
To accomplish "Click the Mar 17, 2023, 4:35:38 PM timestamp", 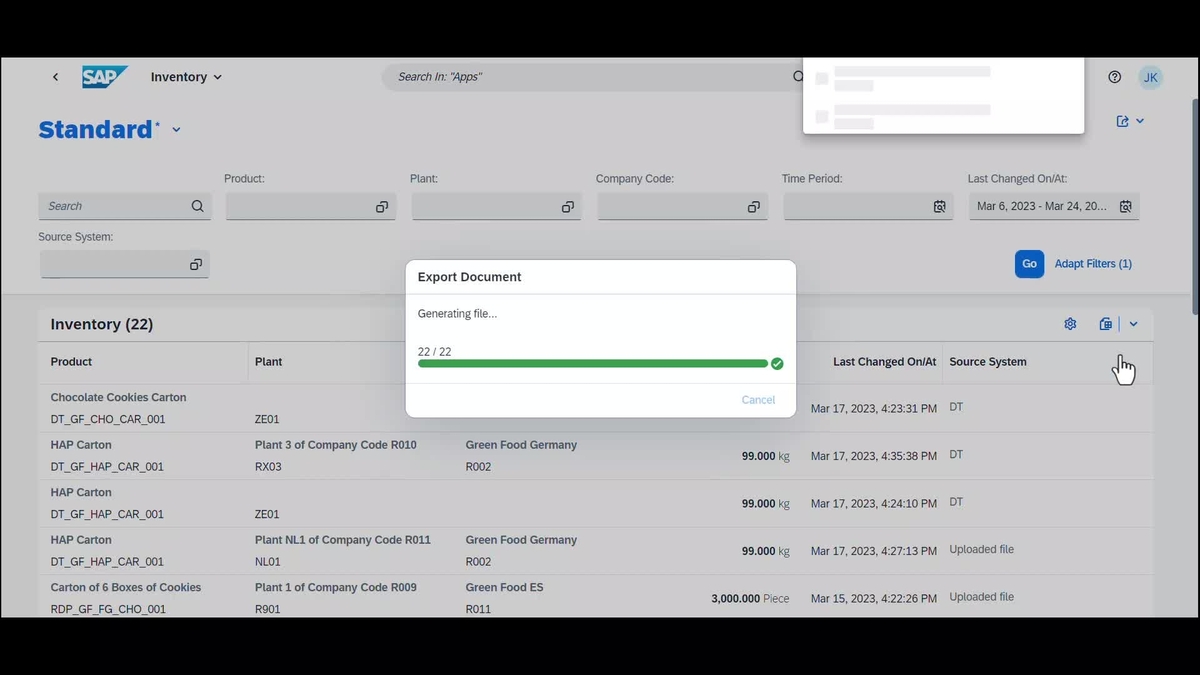I will point(874,456).
